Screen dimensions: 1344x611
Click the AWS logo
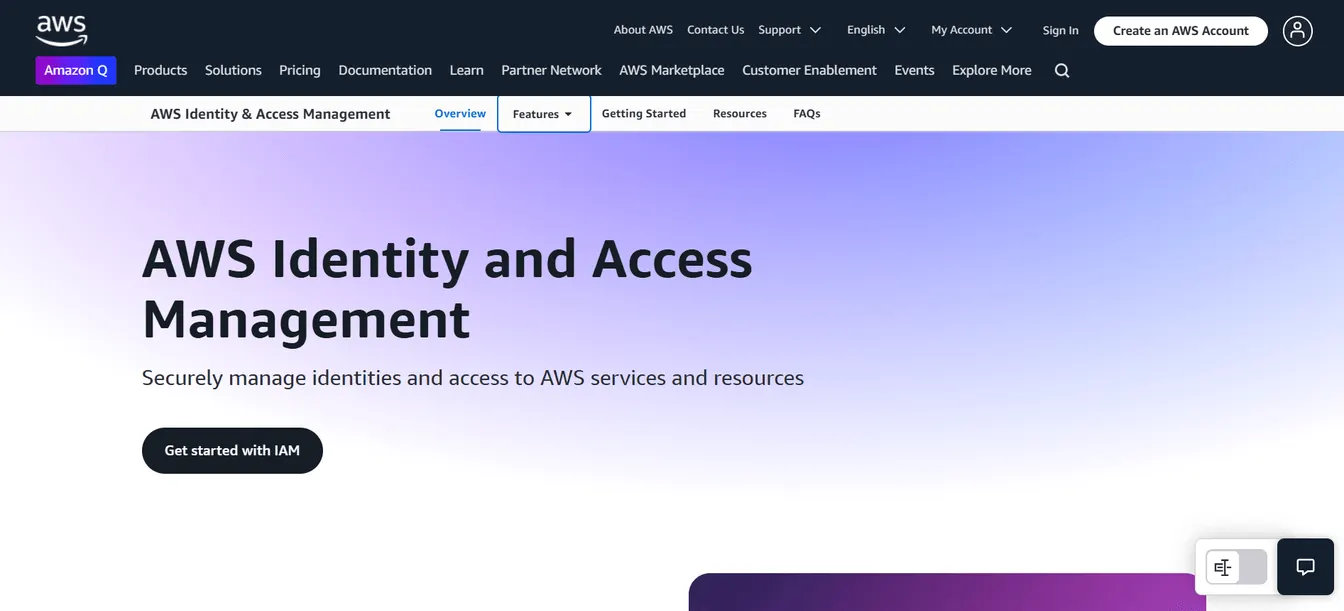pyautogui.click(x=62, y=30)
